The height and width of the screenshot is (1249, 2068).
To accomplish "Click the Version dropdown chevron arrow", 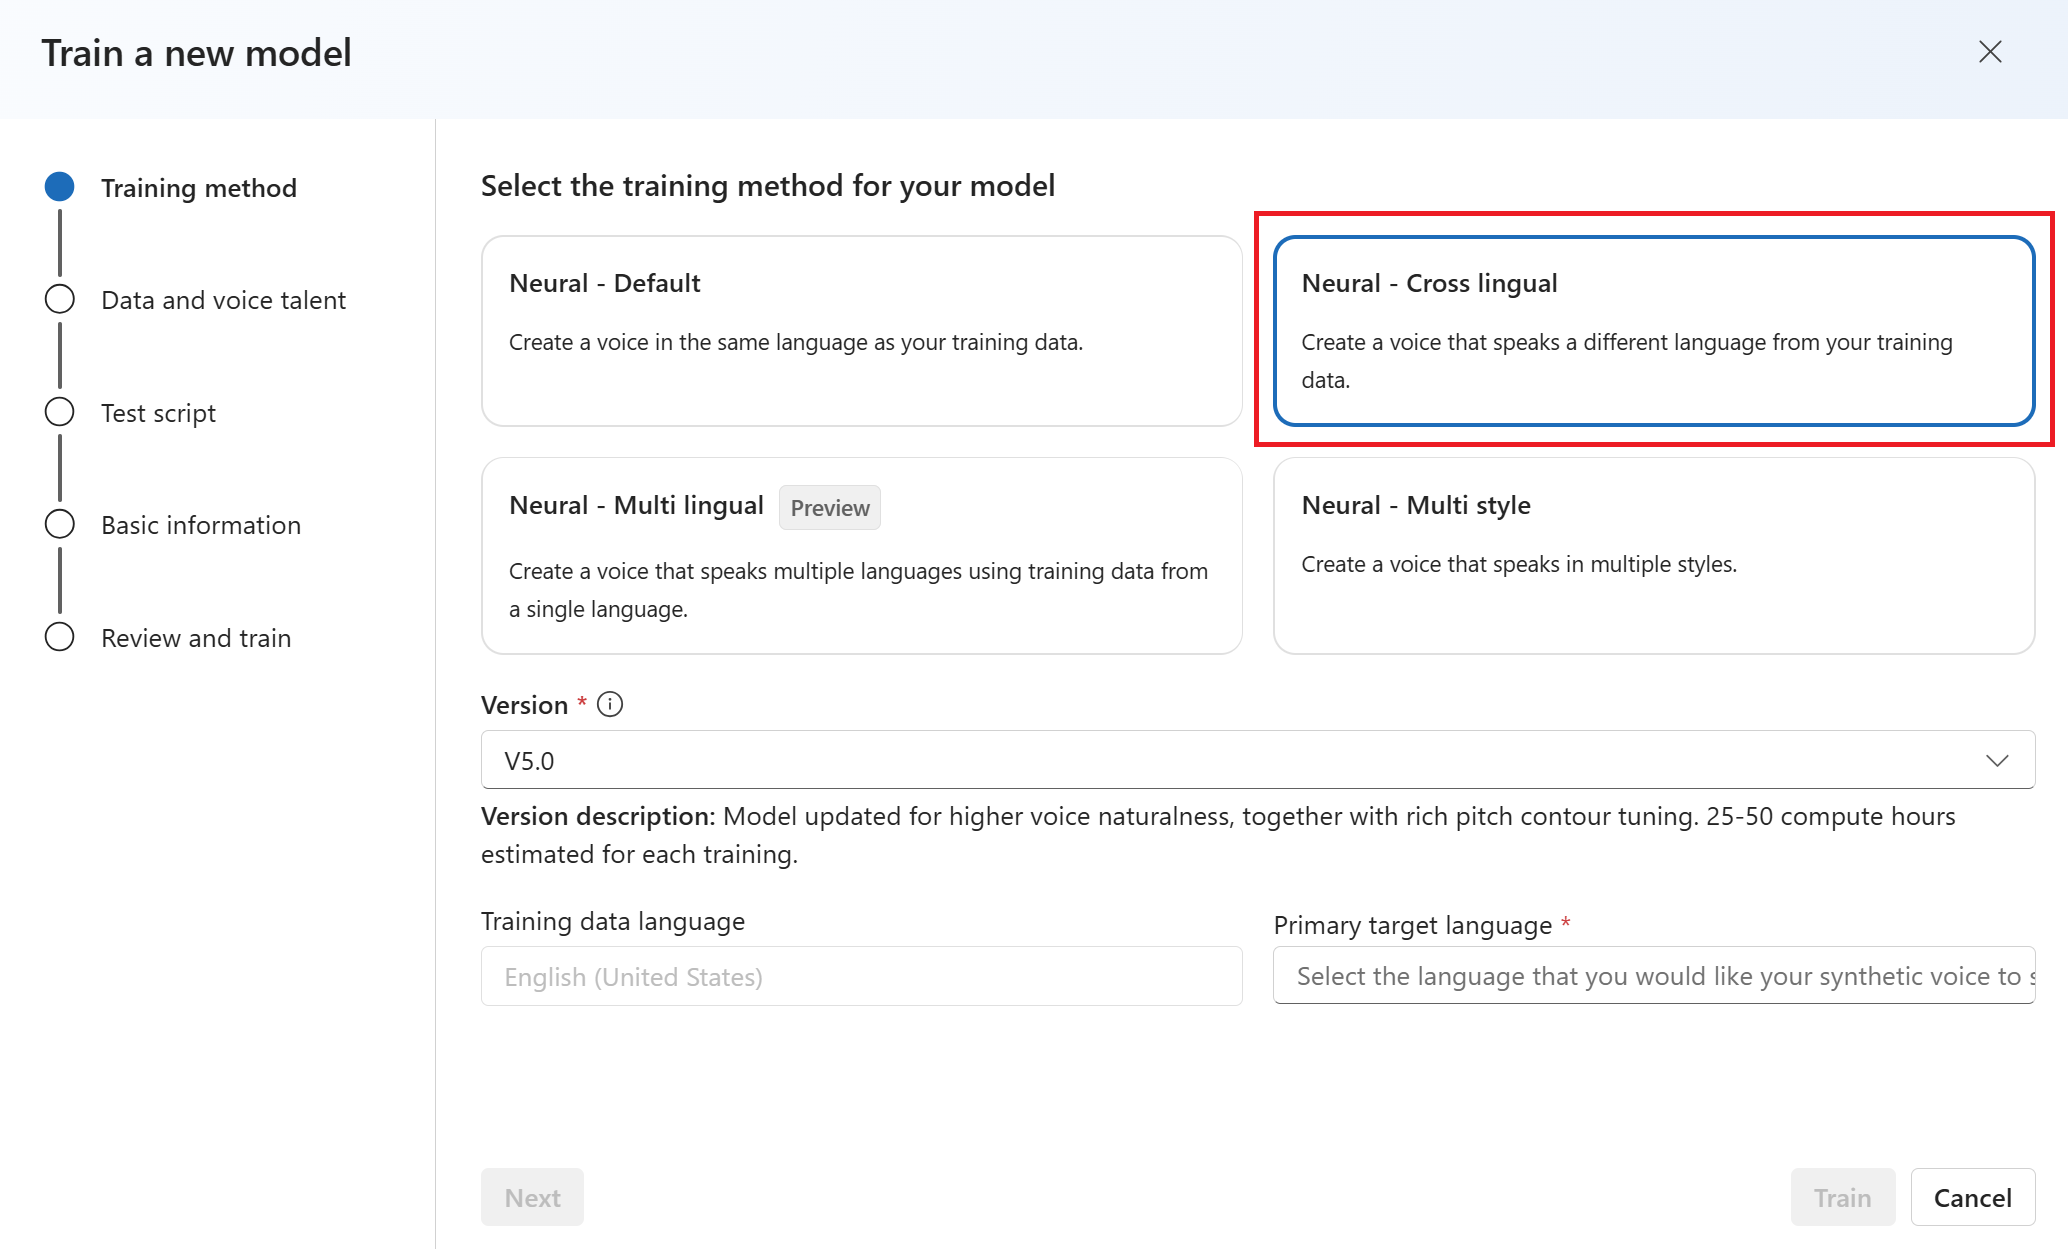I will (1996, 761).
